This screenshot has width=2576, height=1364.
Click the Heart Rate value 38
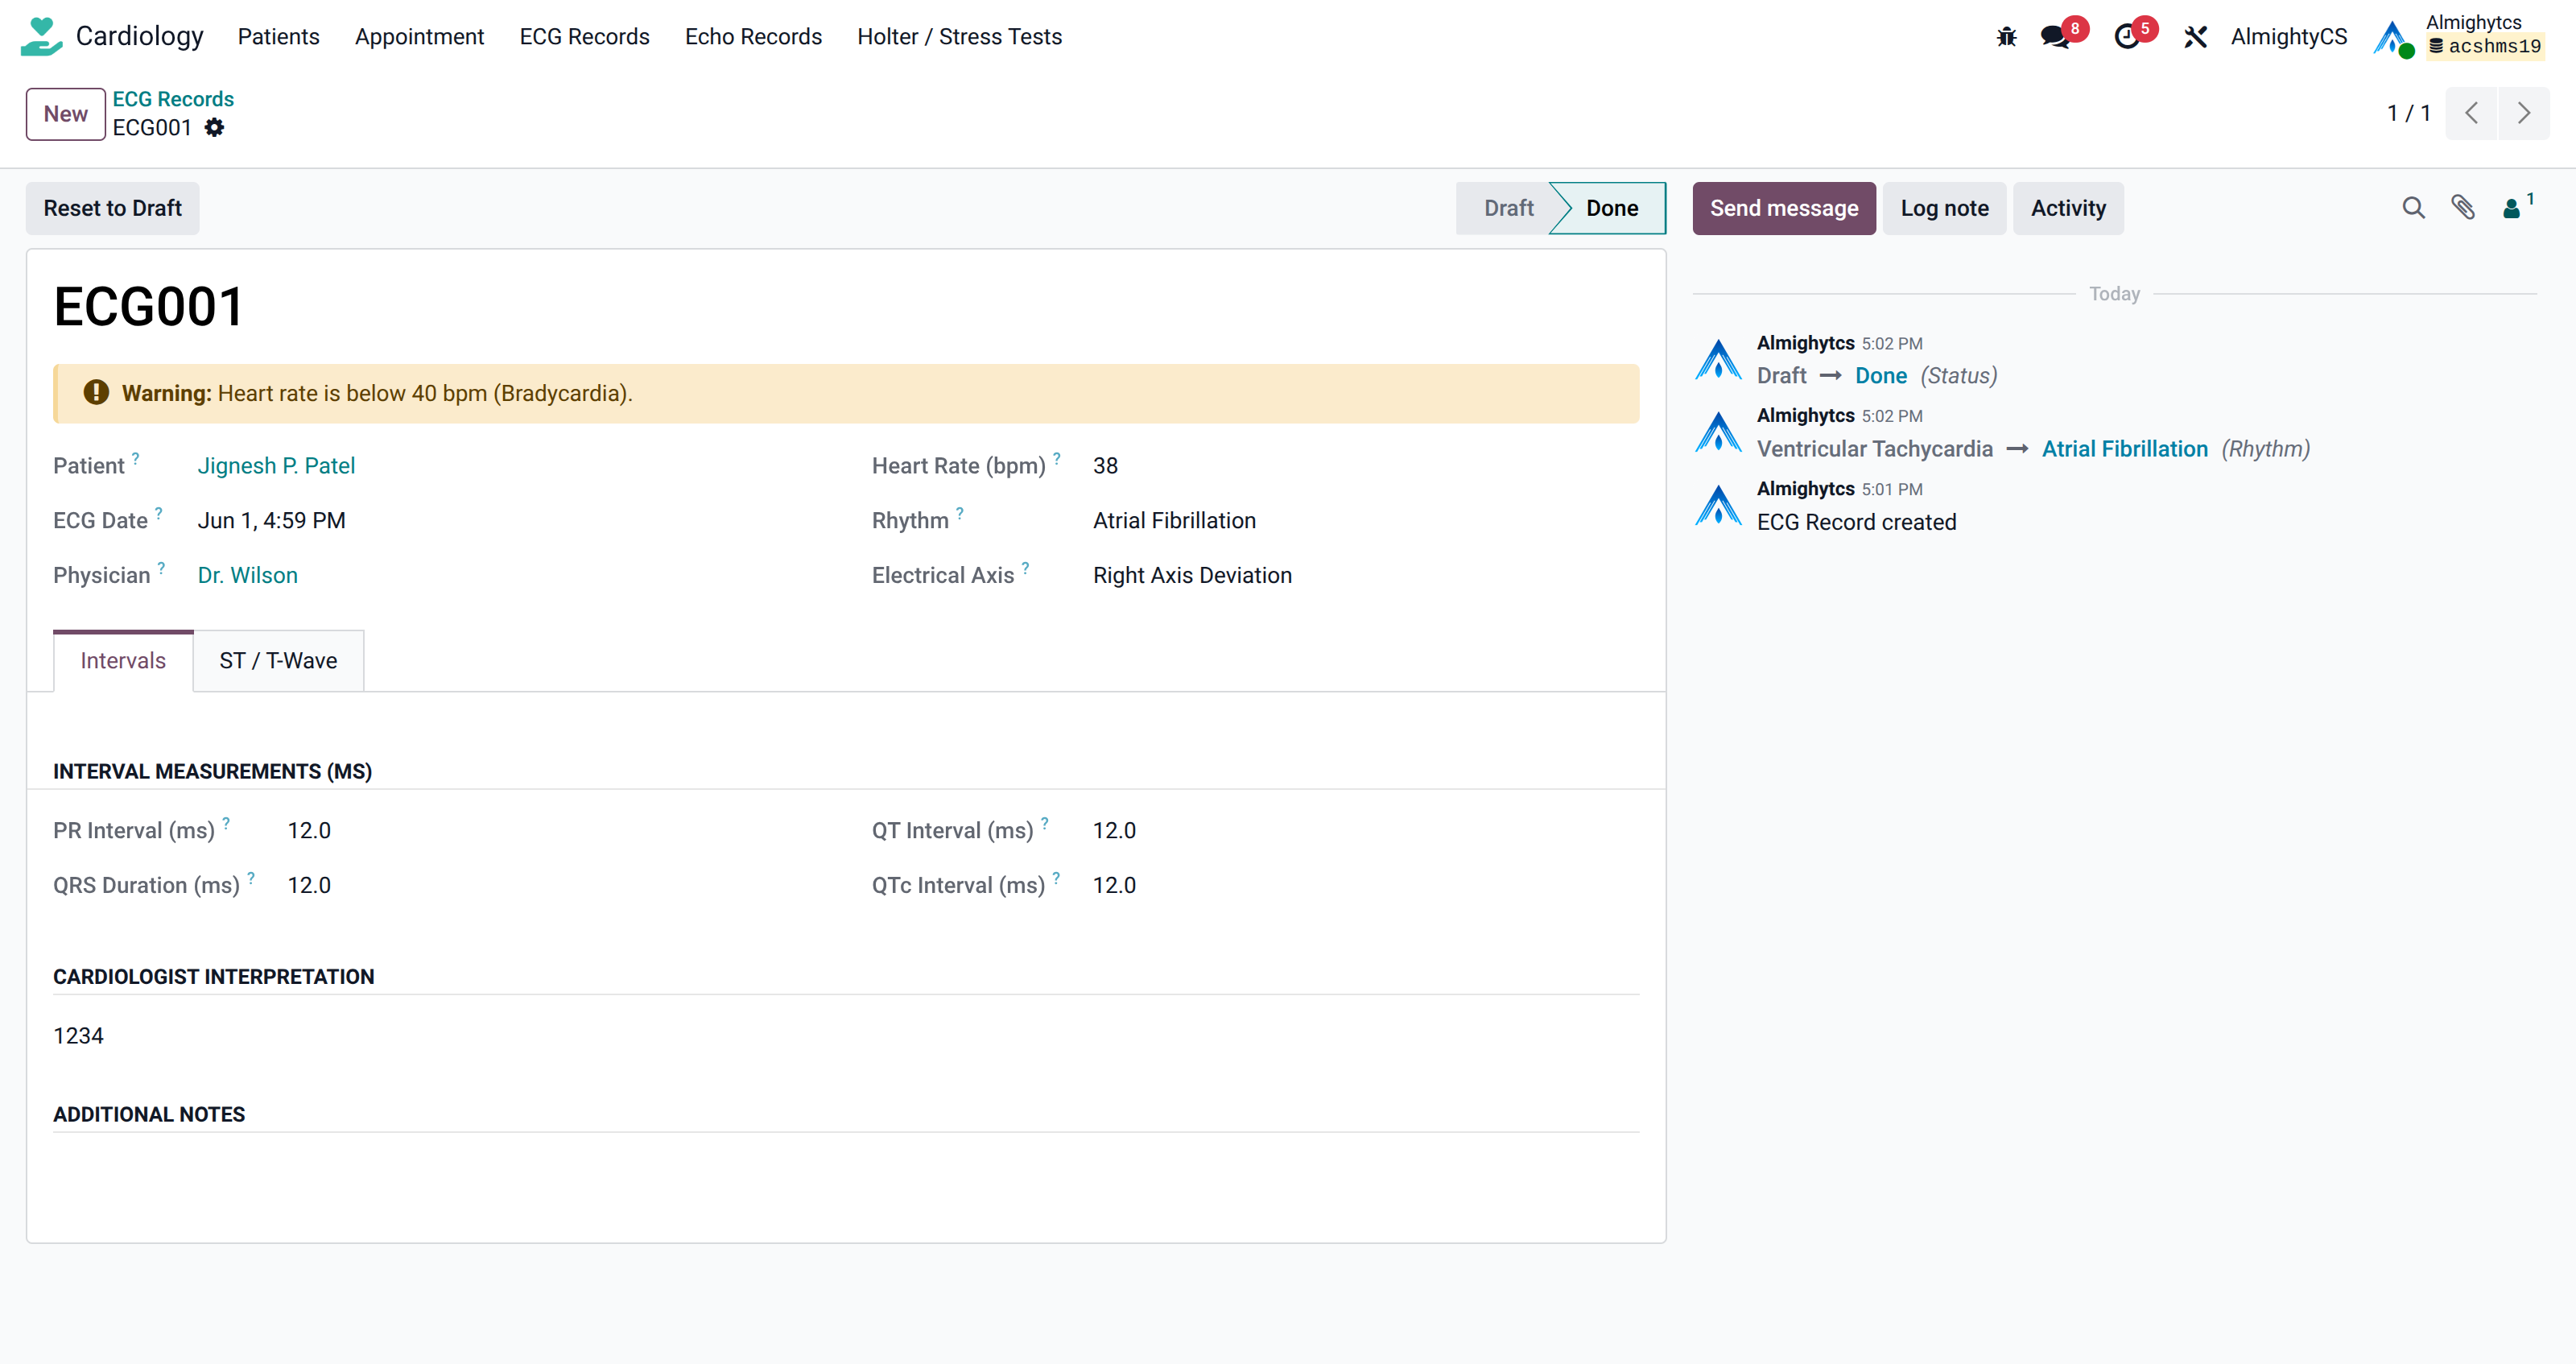point(1105,466)
